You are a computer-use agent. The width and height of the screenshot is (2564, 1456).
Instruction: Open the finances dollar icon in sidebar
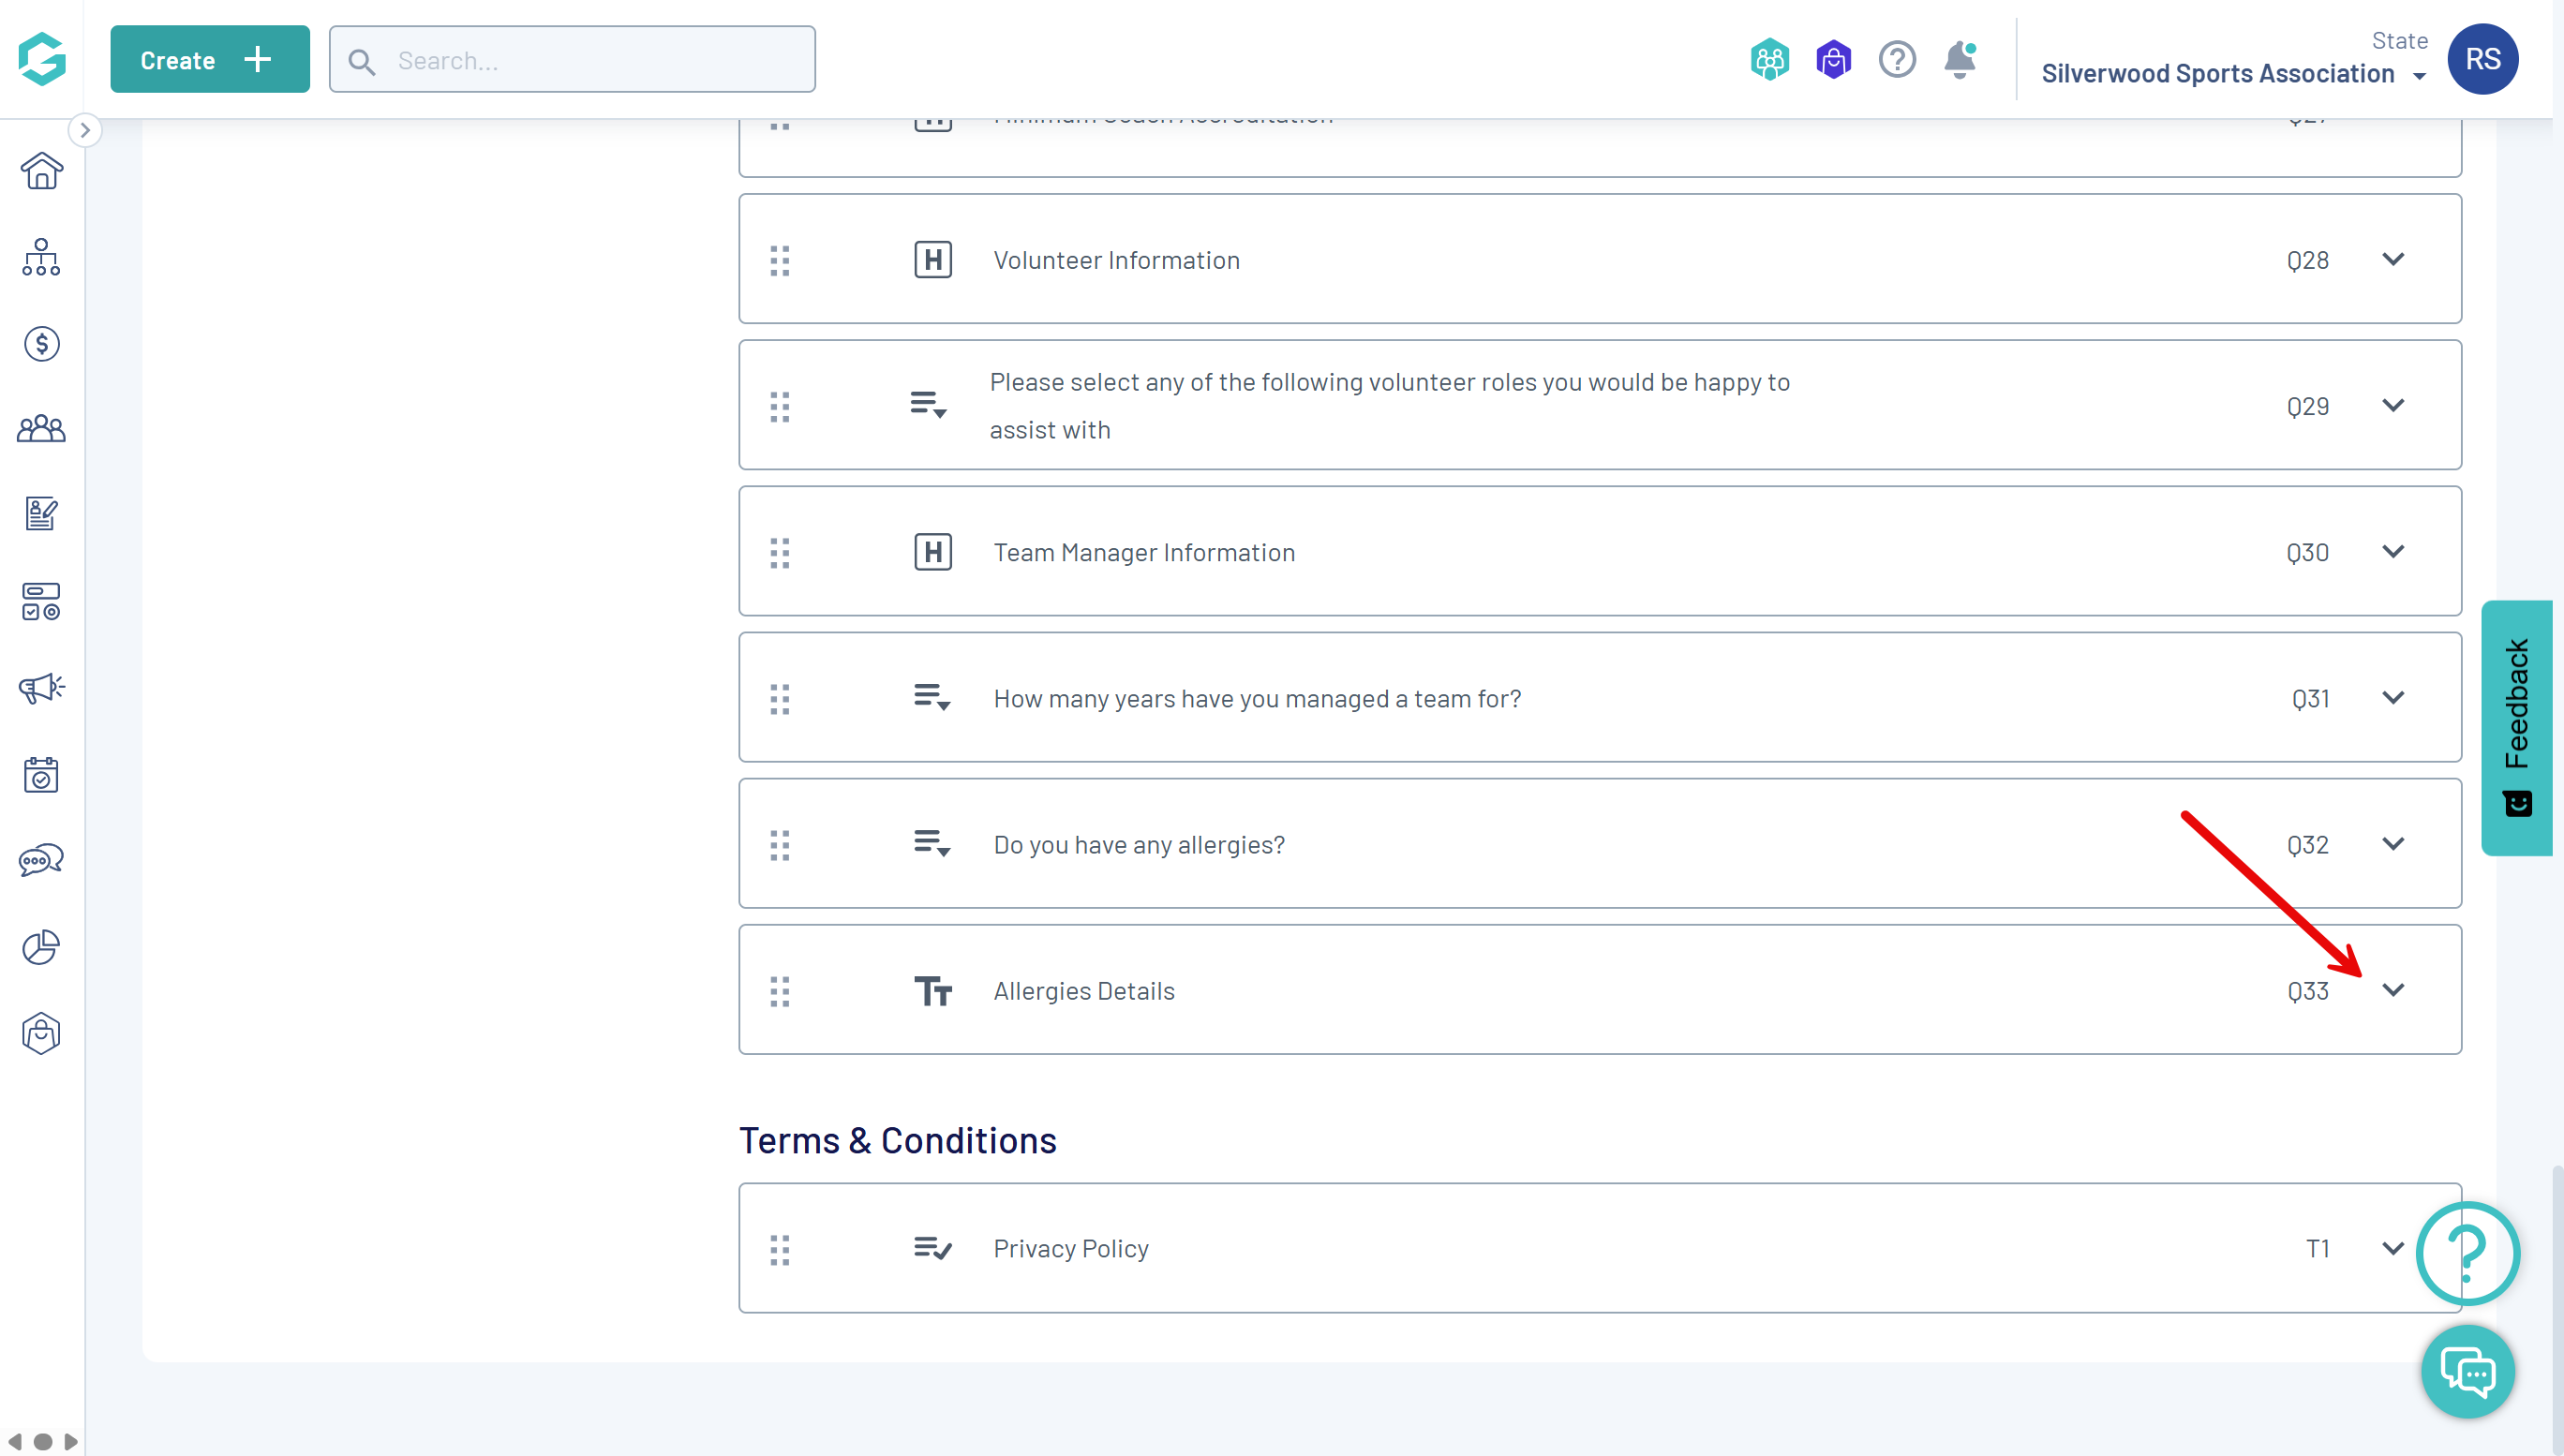tap(41, 344)
